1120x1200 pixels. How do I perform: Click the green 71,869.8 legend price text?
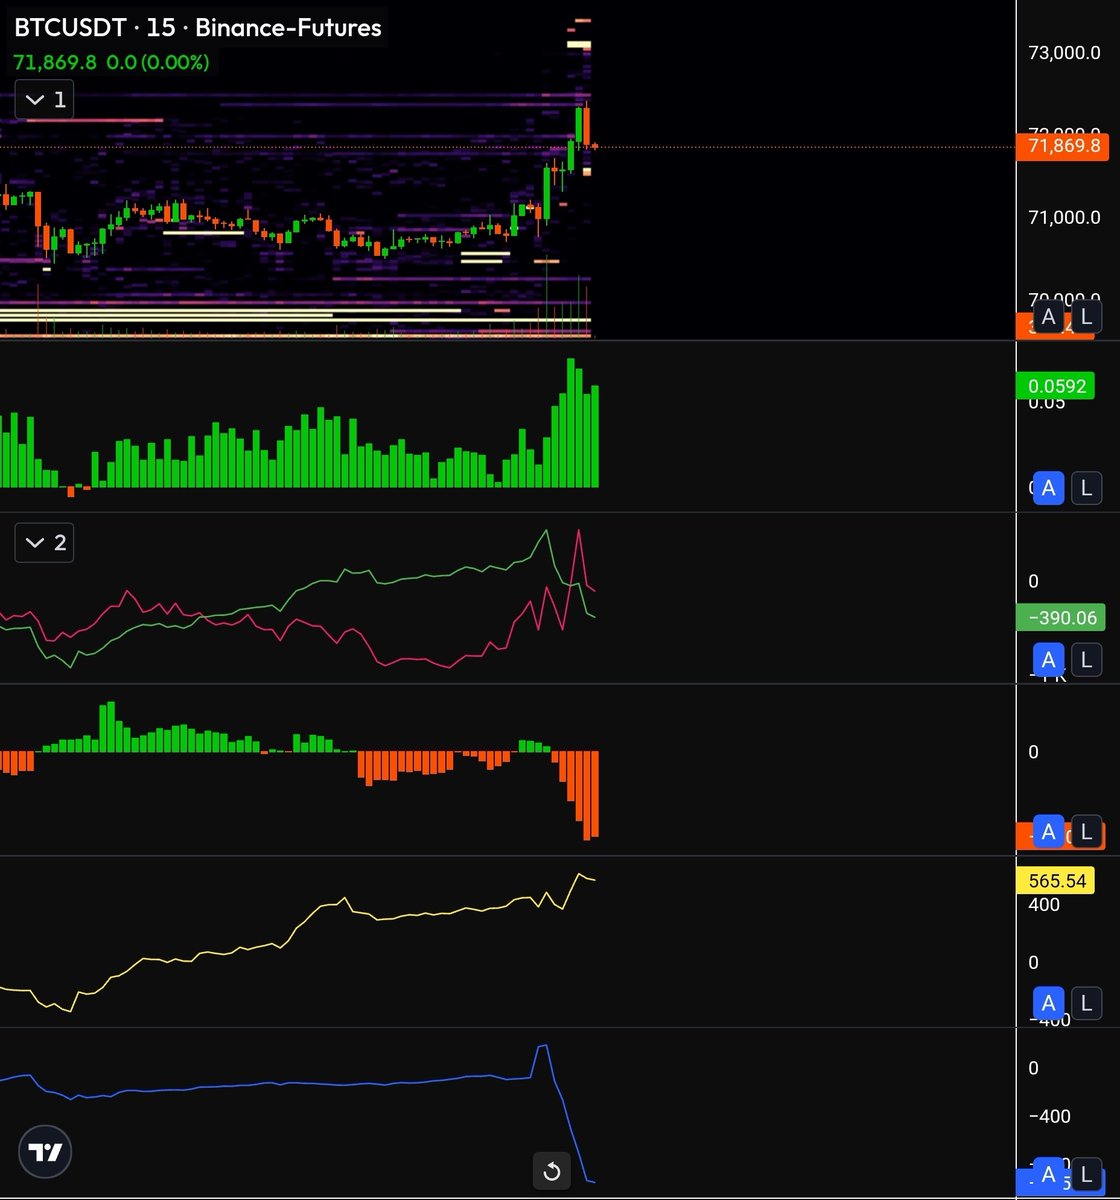pyautogui.click(x=55, y=62)
